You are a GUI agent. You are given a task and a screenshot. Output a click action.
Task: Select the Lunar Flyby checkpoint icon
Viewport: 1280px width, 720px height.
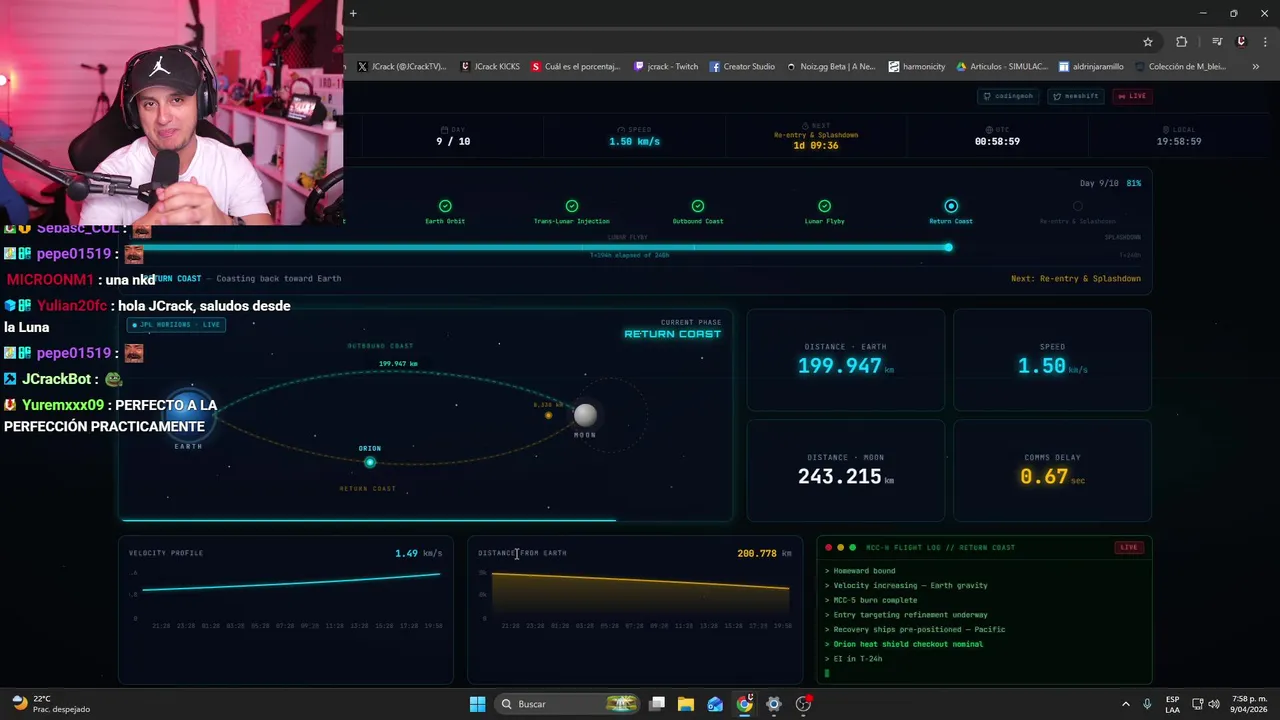tap(824, 206)
